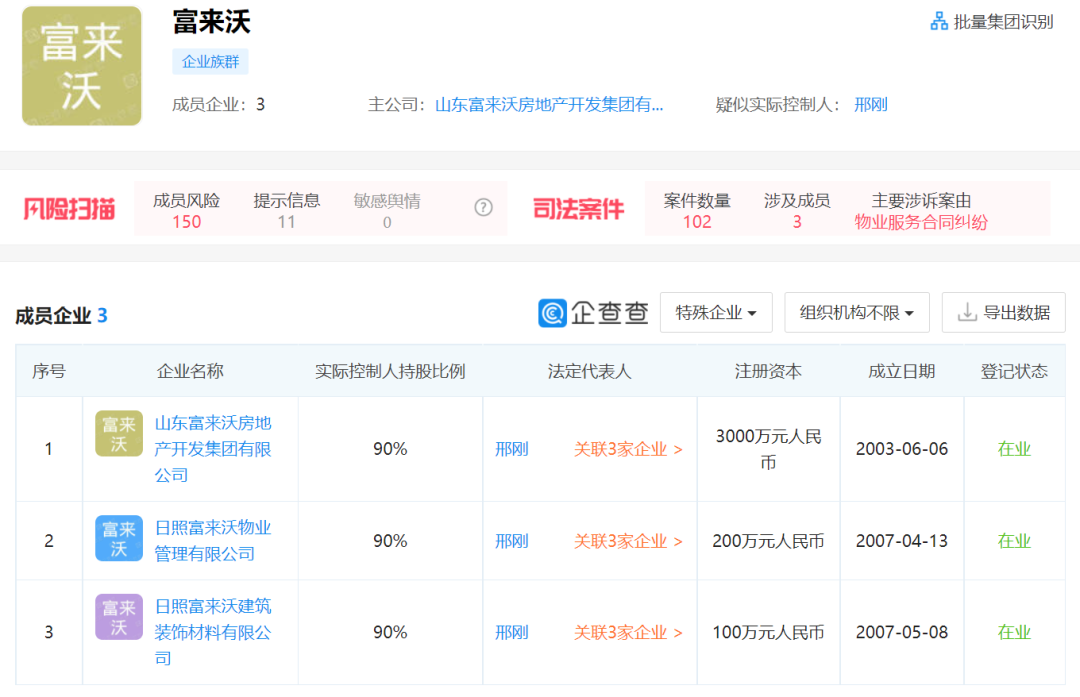
Task: Click the 2007-04-13 founding date cell
Action: (902, 541)
